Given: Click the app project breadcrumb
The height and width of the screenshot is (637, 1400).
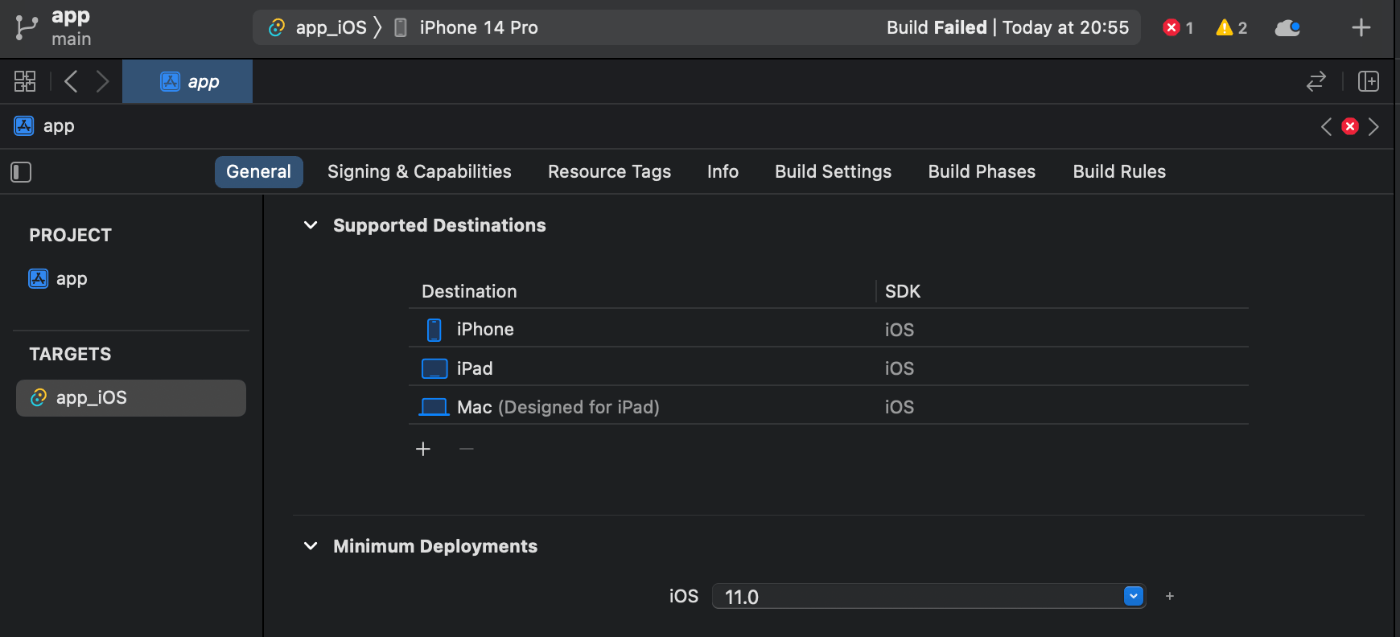Looking at the screenshot, I should click(x=45, y=126).
